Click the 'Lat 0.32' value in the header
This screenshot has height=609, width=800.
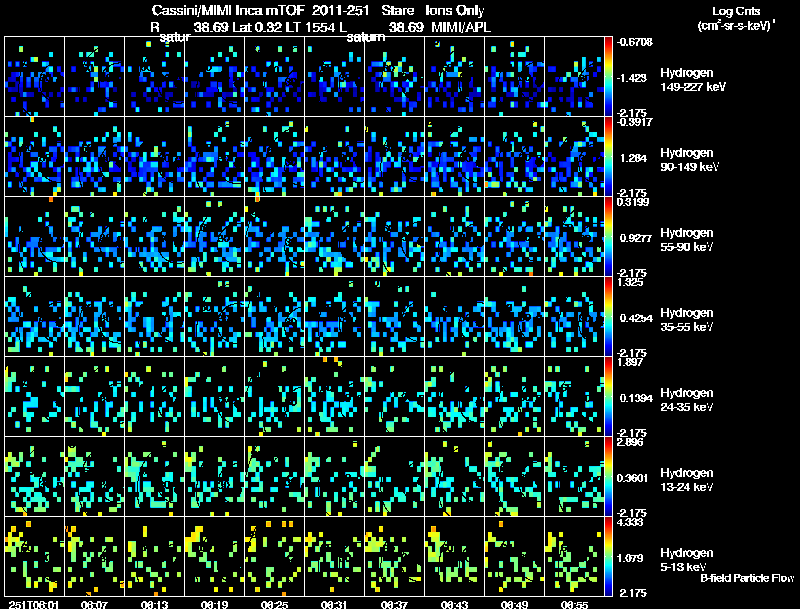256,27
